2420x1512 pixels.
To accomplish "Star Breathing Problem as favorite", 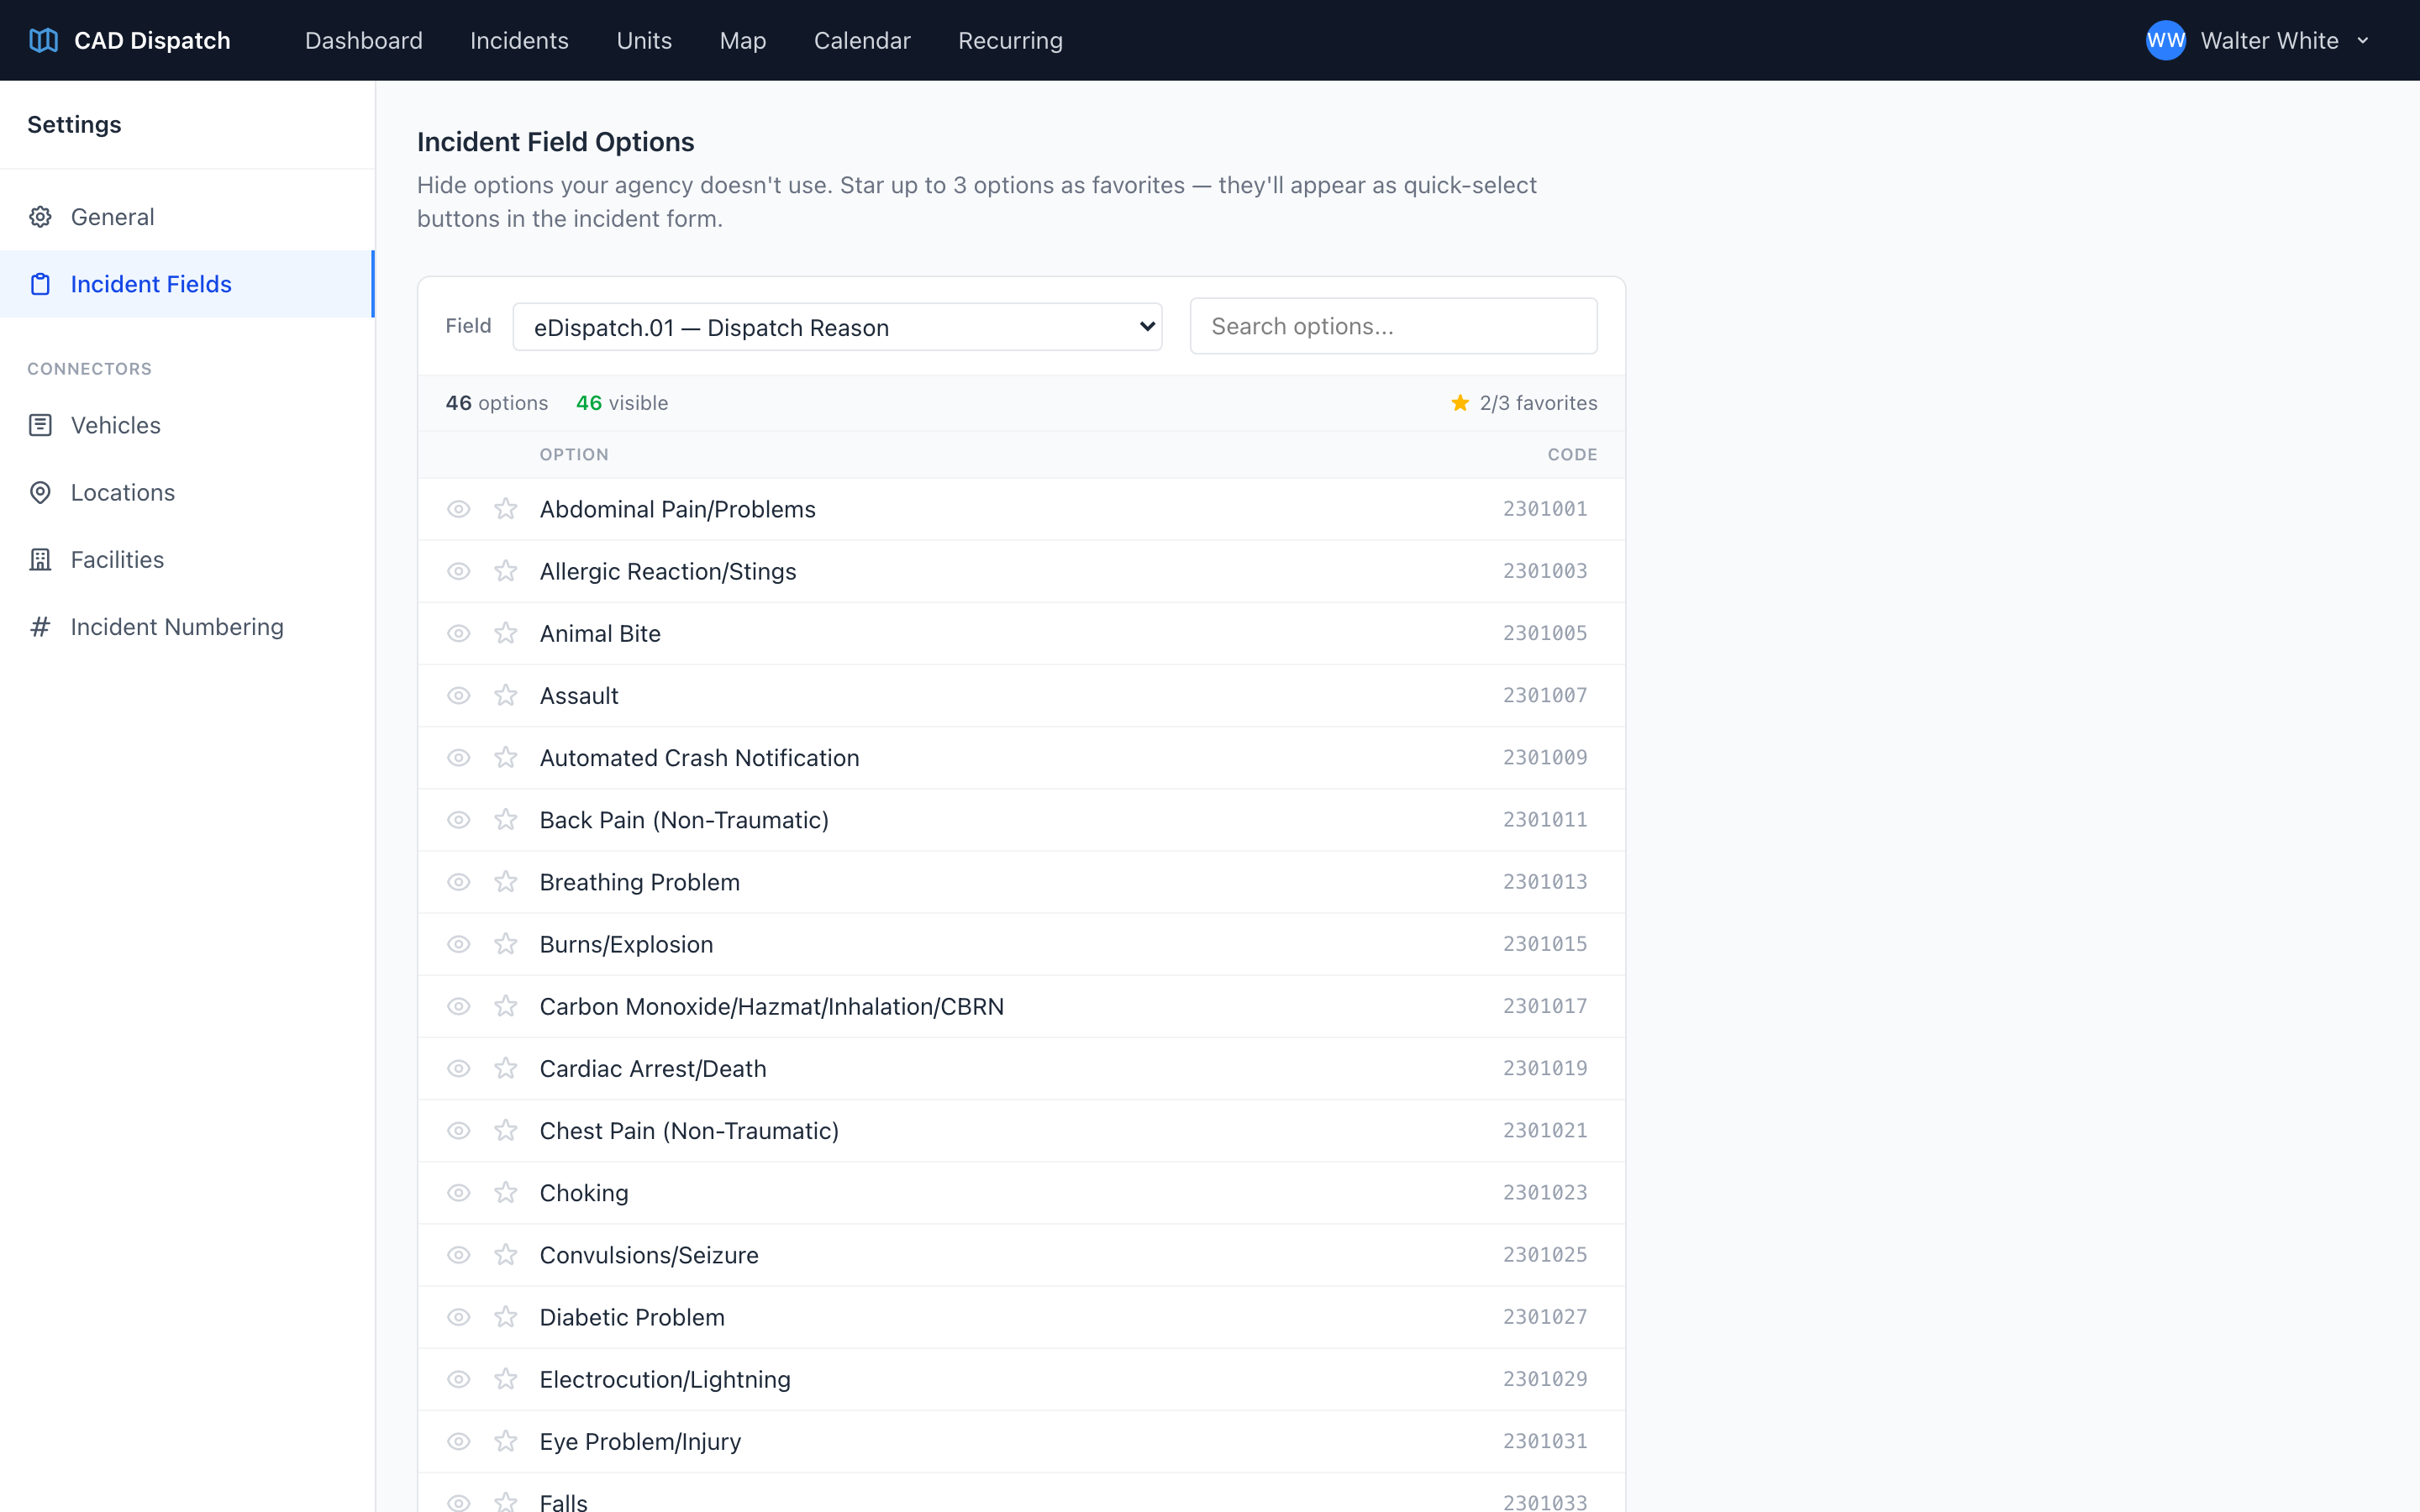I will [506, 882].
